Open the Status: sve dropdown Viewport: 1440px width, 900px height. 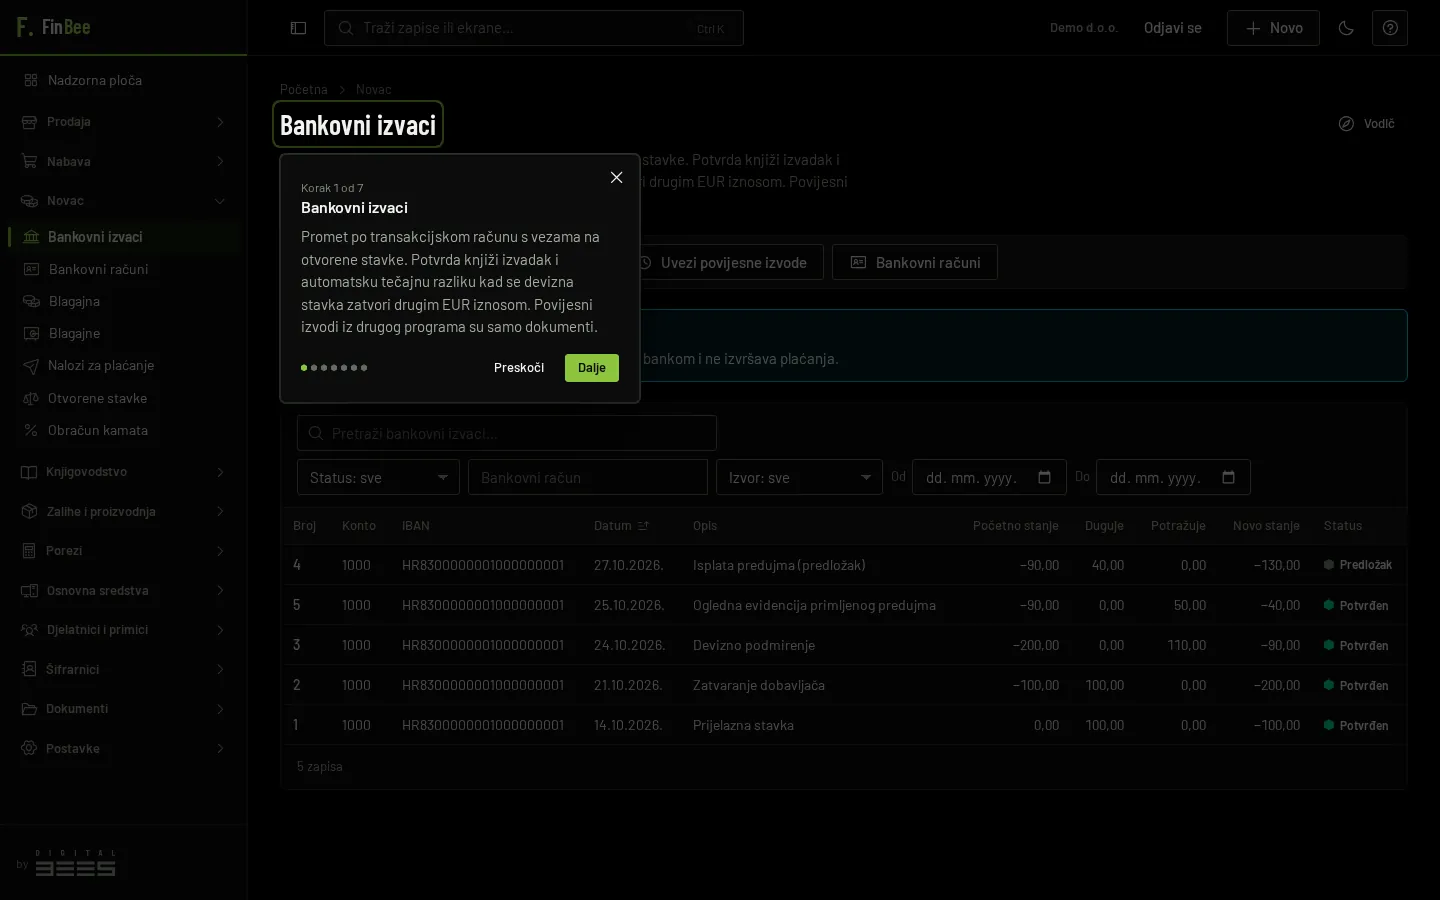point(378,477)
